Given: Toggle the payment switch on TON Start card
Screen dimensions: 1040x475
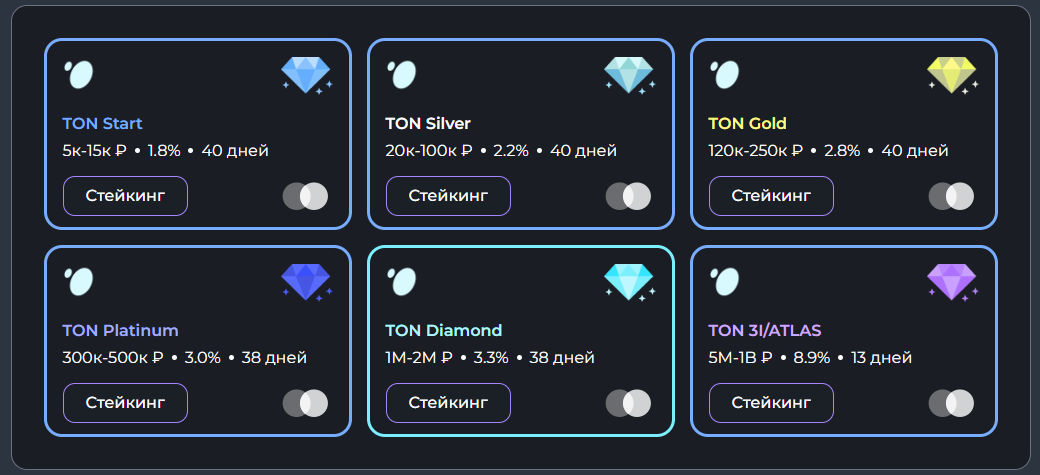Looking at the screenshot, I should pos(305,196).
